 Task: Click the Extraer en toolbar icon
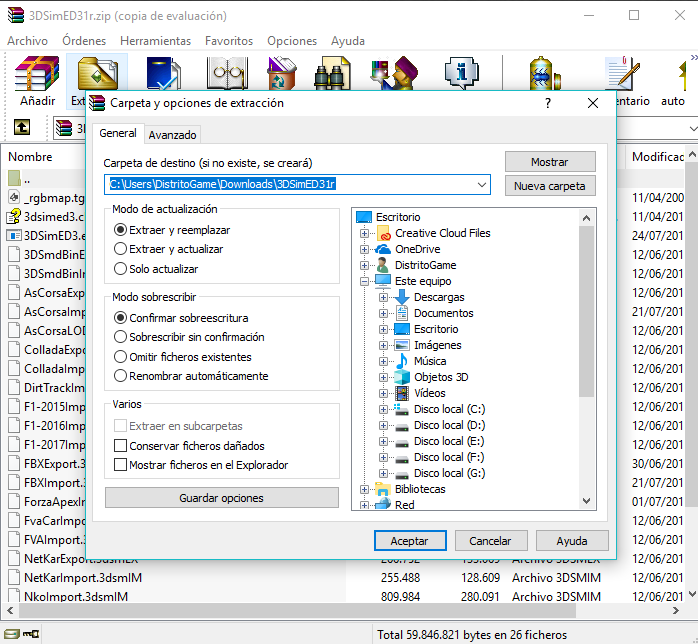(x=97, y=73)
